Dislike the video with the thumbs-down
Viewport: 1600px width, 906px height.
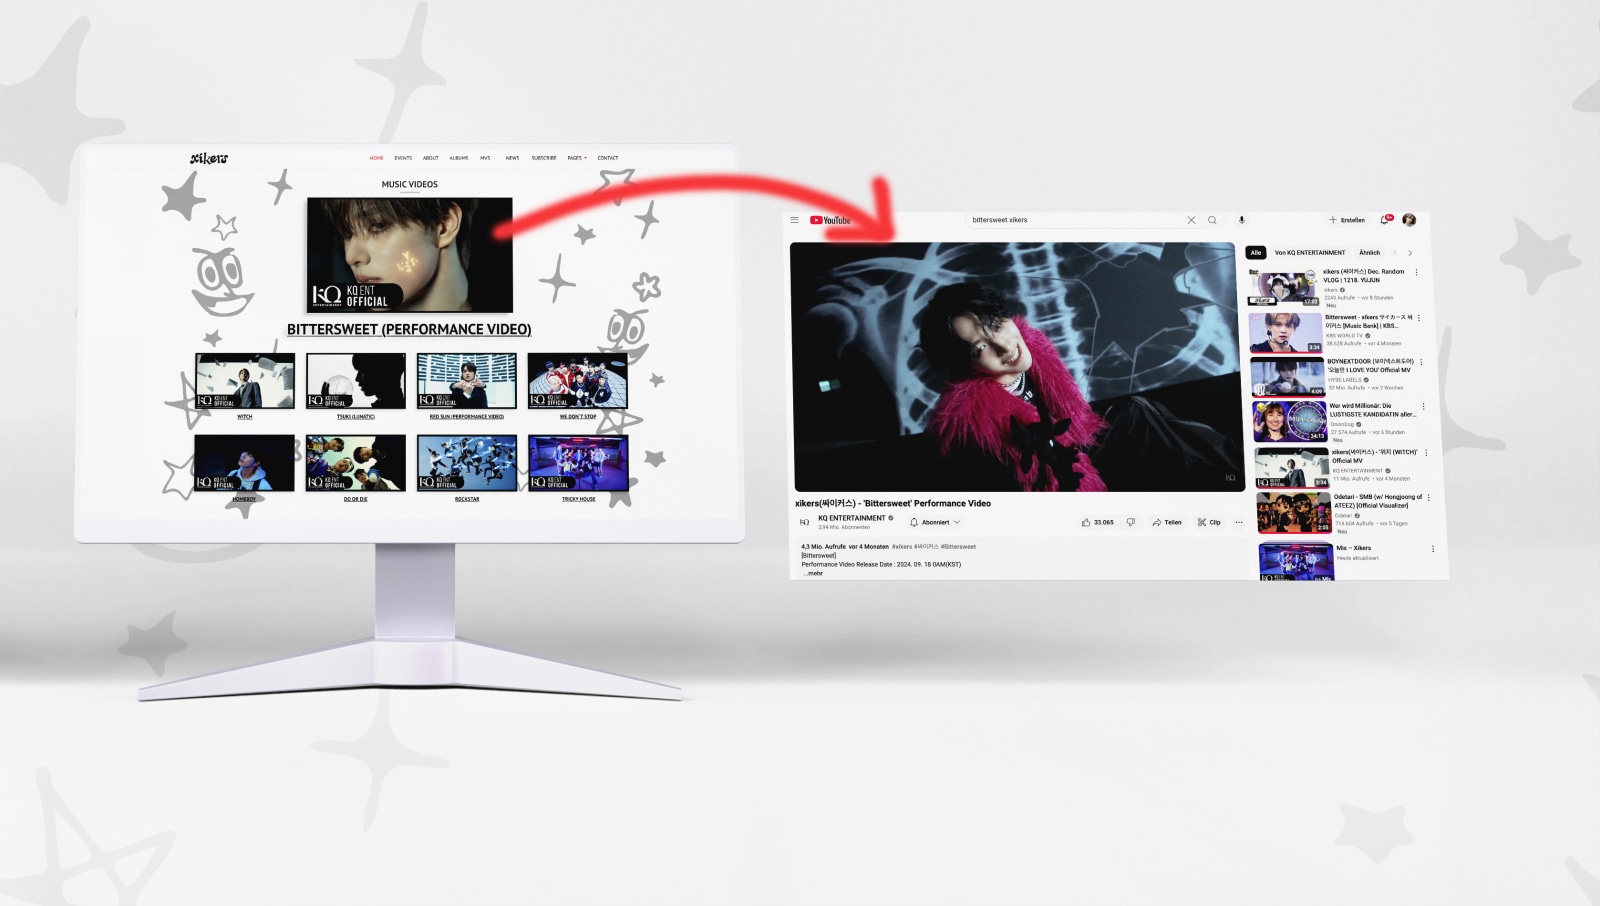tap(1131, 522)
